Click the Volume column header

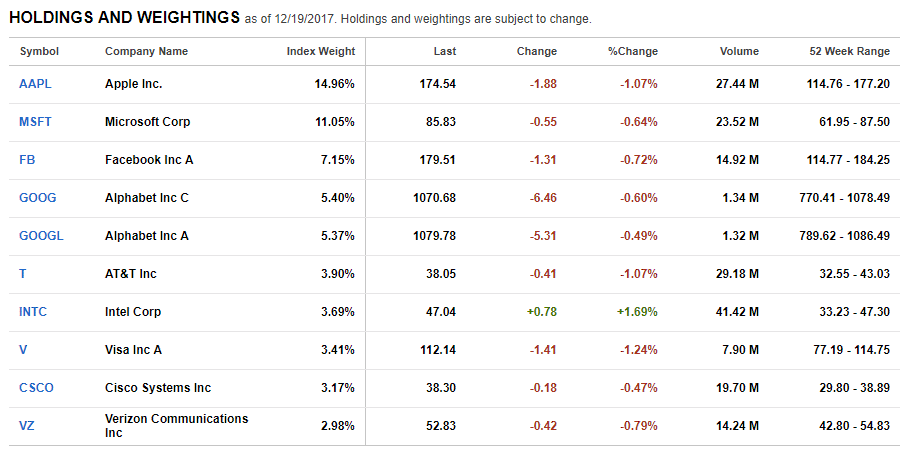coord(739,51)
